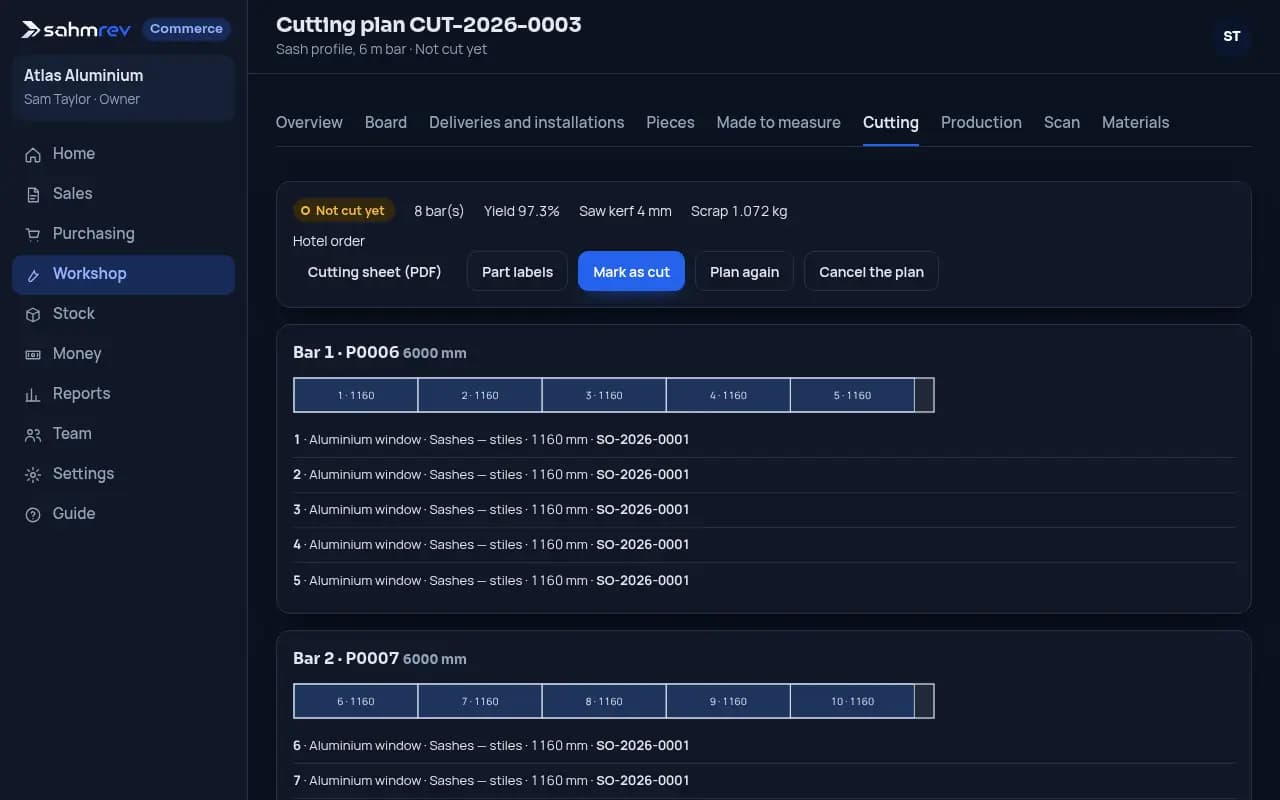Click the Not cut yet status badge
This screenshot has width=1280, height=800.
coord(344,211)
